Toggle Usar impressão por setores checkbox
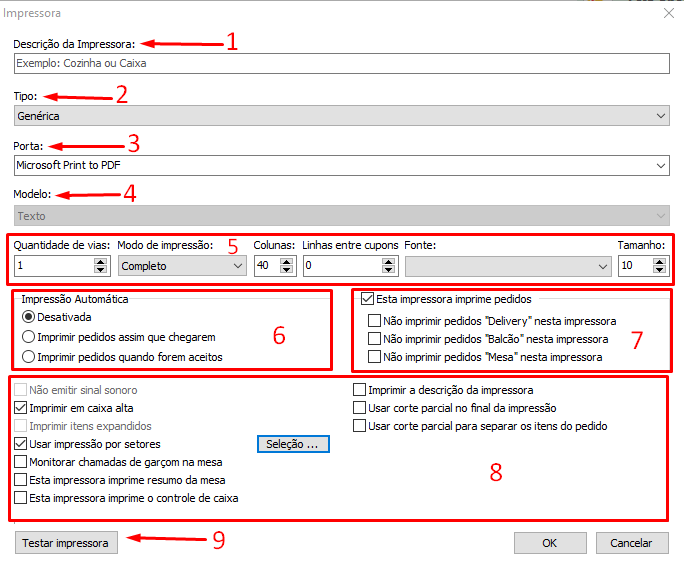 click(21, 444)
